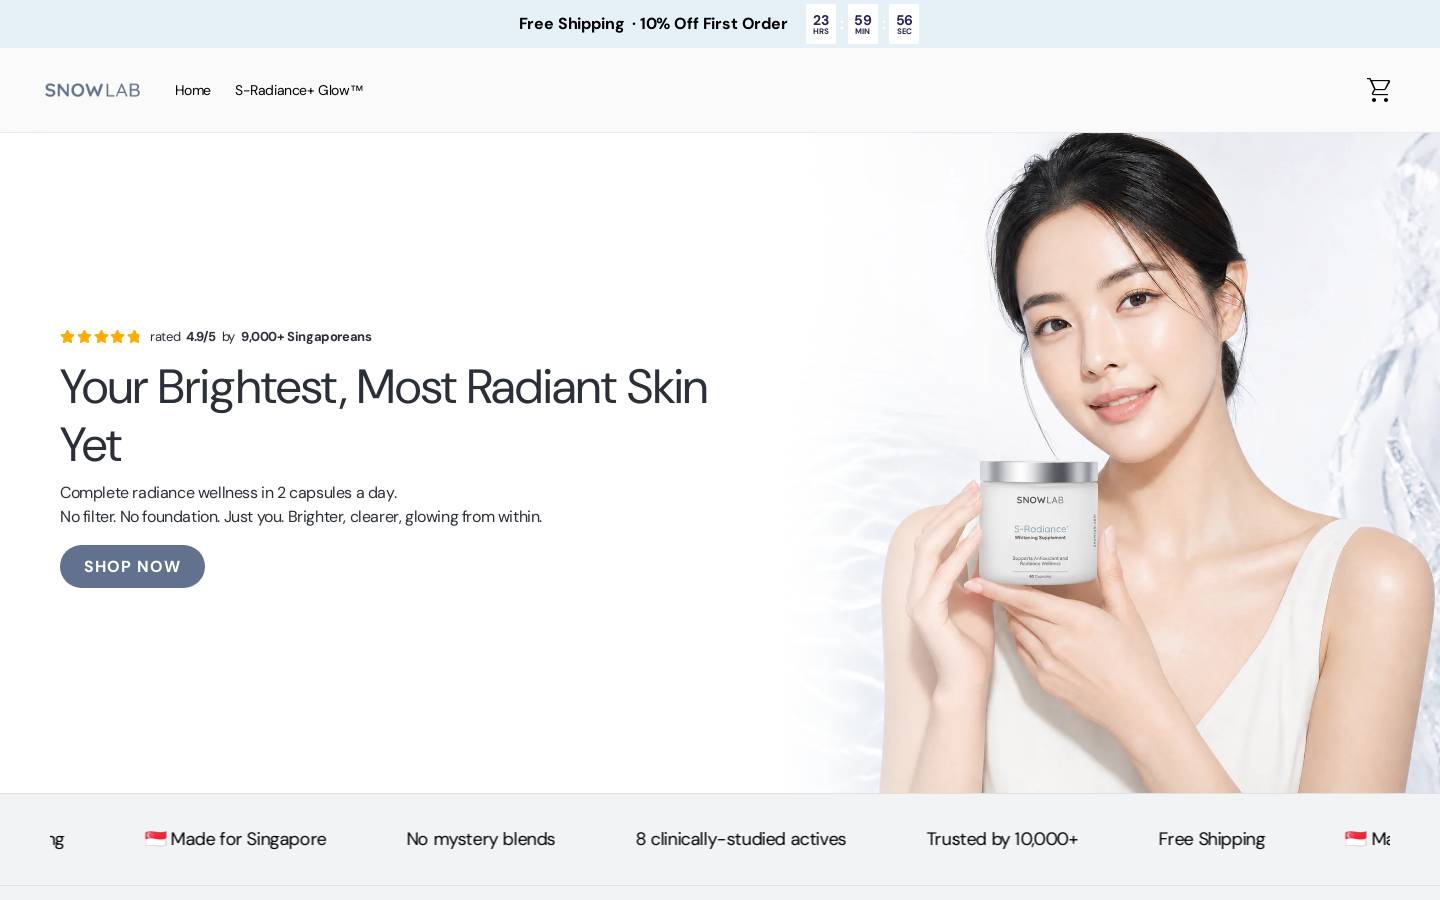Click '8 clinically-studied actives' ticker item

741,839
